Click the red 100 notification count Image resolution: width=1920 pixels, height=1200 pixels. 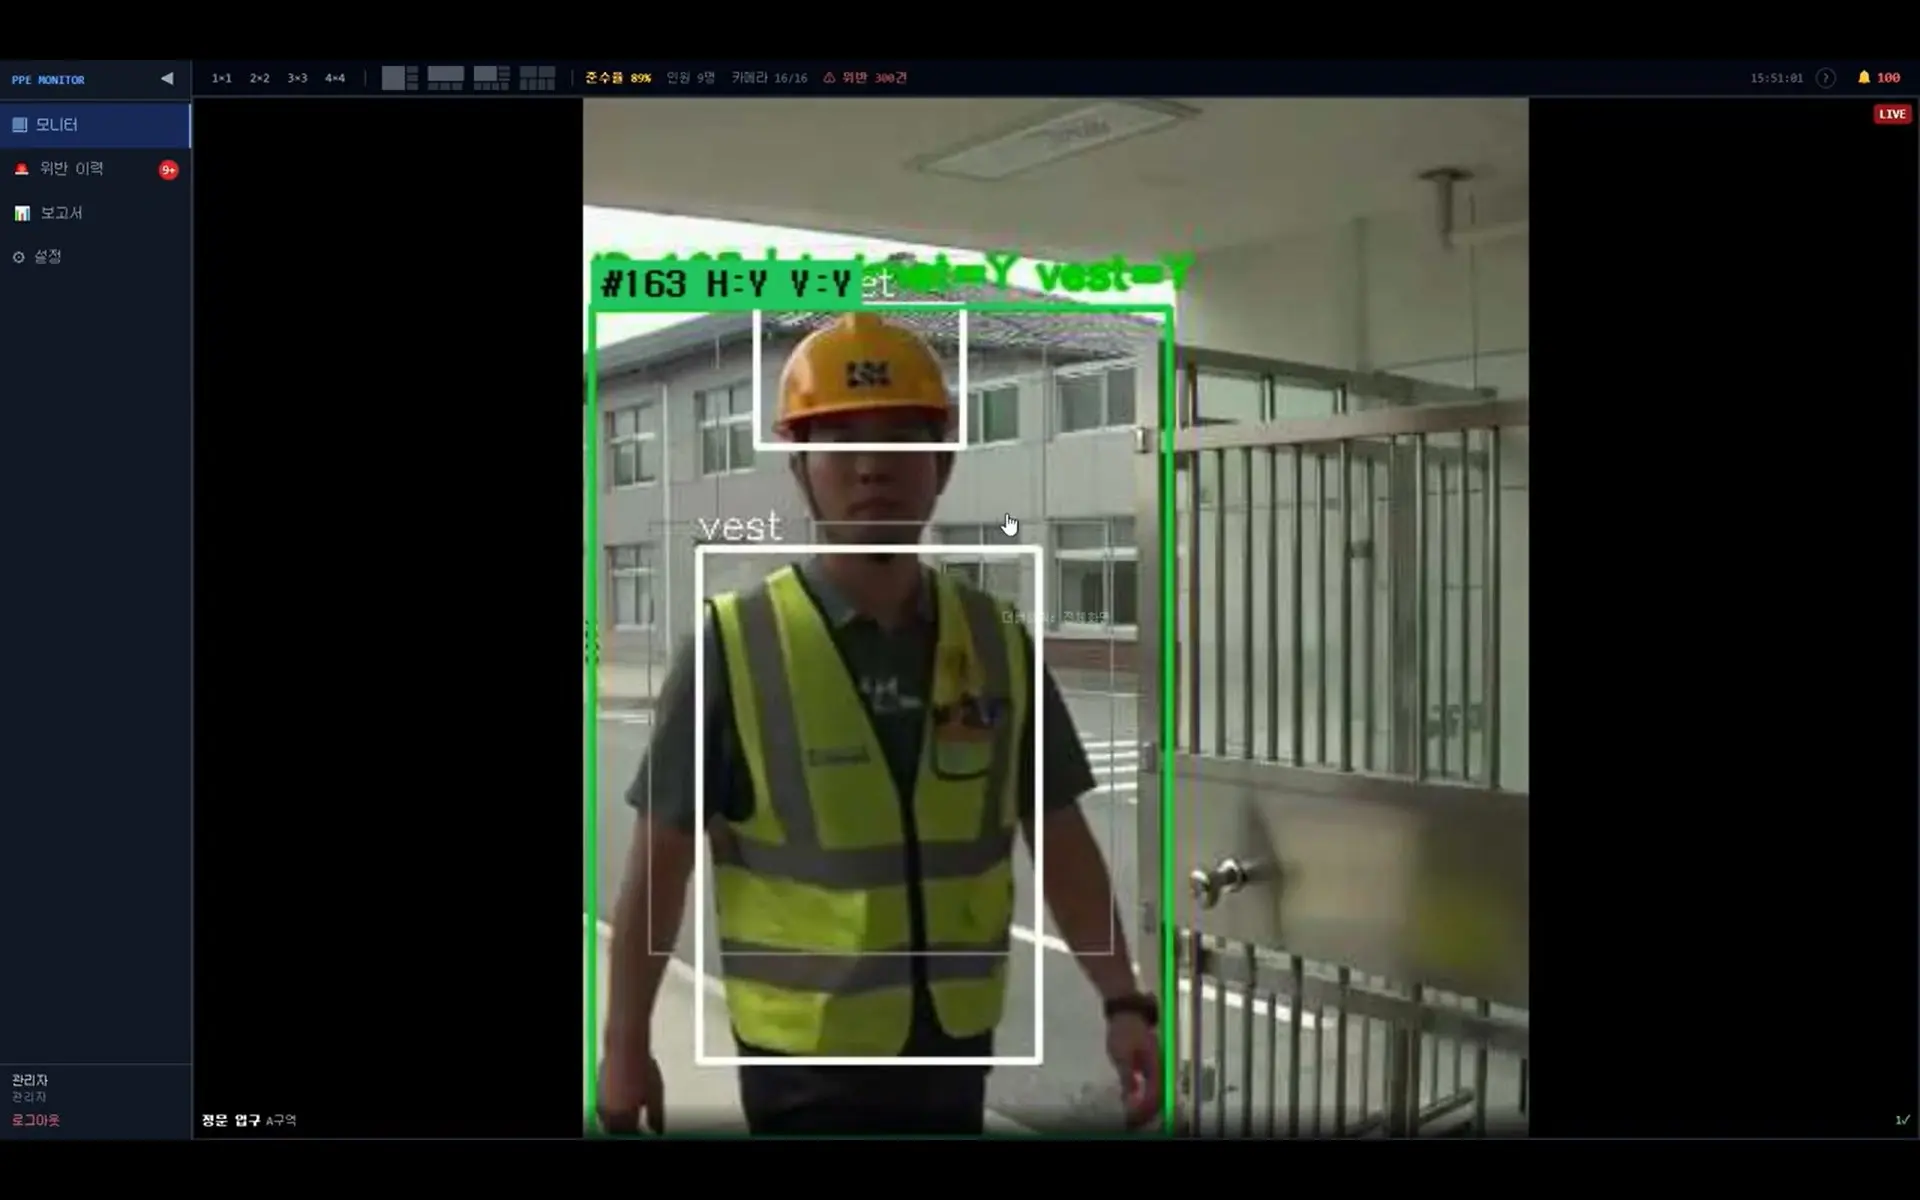click(x=1888, y=78)
